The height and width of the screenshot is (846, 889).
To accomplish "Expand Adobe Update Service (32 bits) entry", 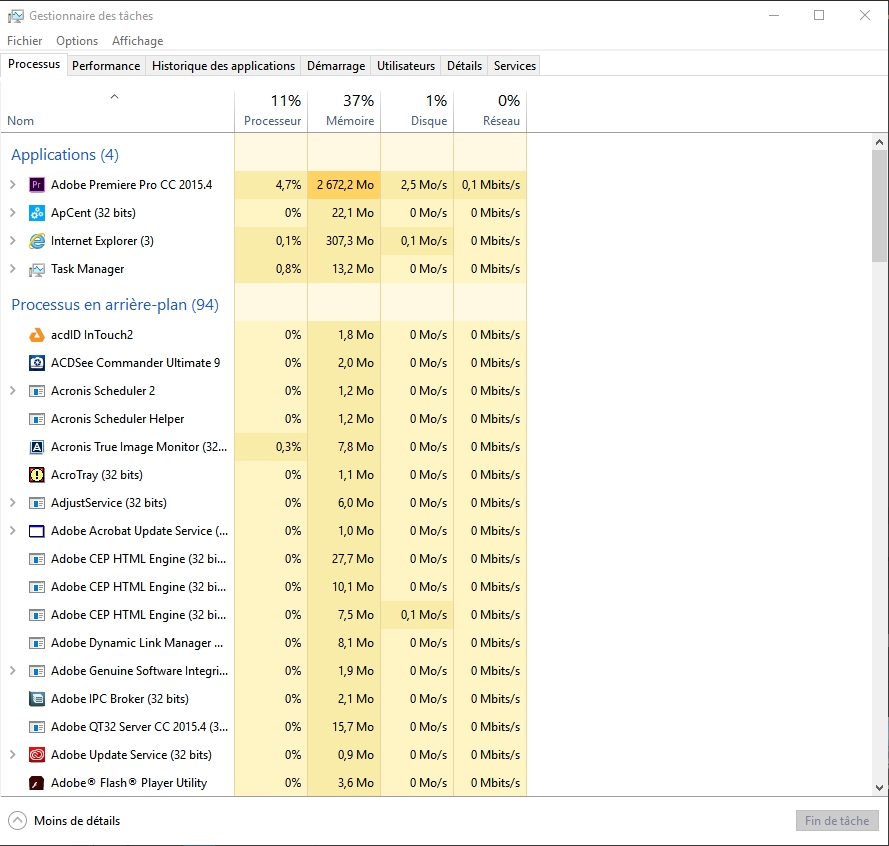I will [x=12, y=755].
